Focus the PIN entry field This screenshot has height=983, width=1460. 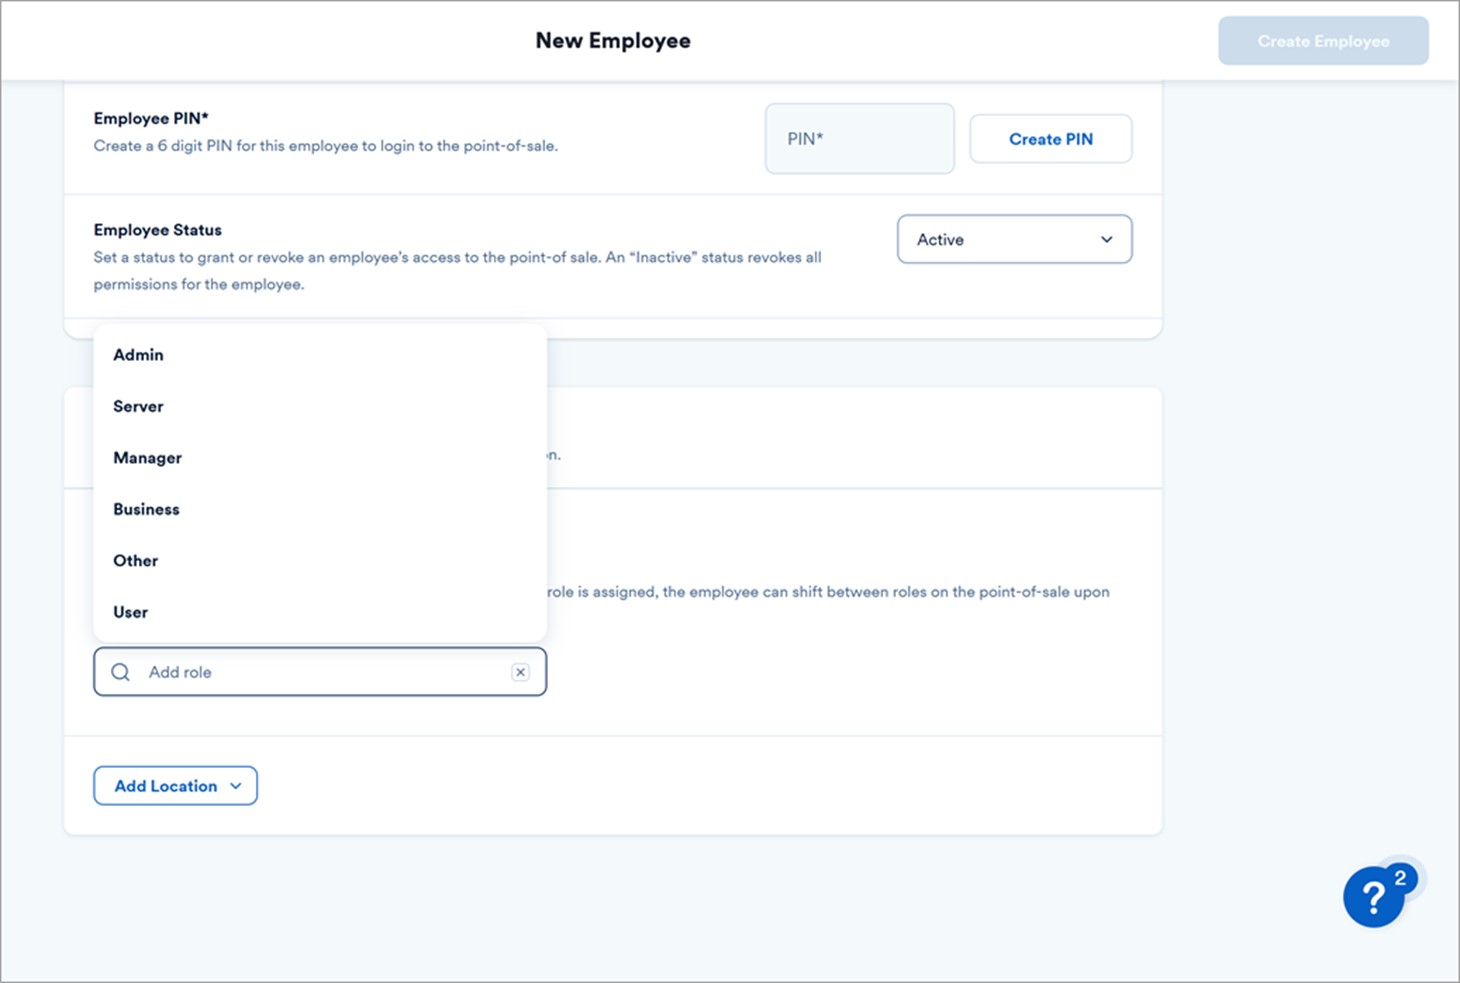click(x=859, y=139)
